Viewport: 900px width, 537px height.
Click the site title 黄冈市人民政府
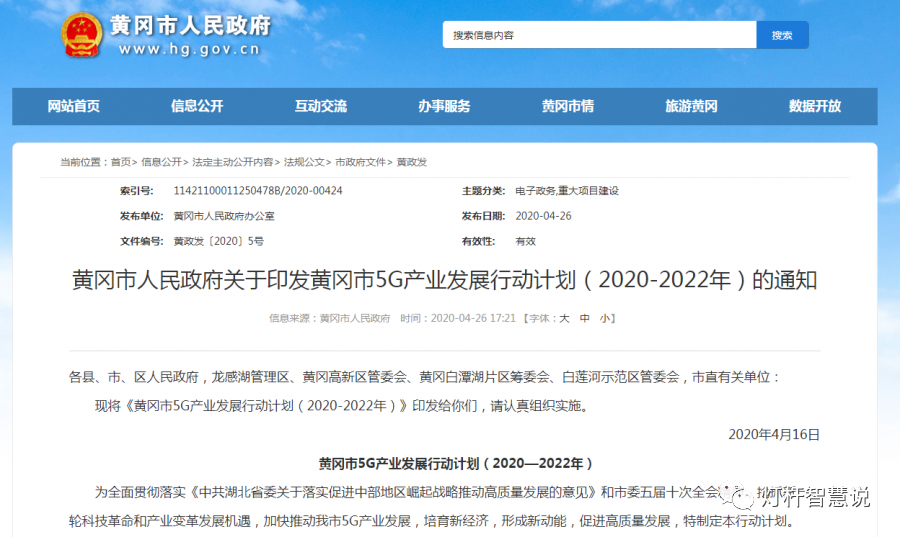(190, 26)
